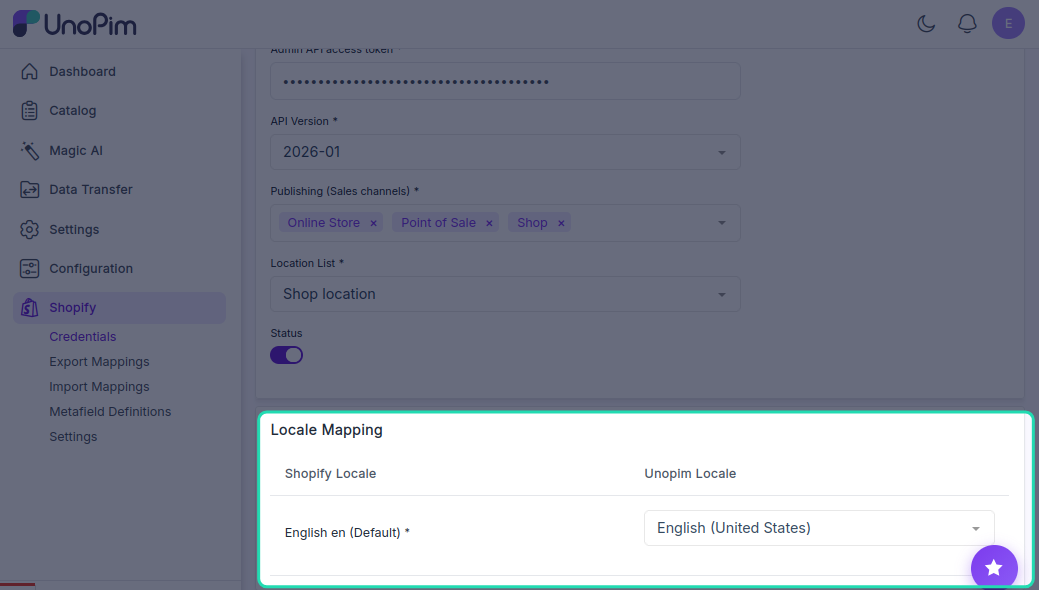Click the Configuration sliders icon

tap(29, 268)
